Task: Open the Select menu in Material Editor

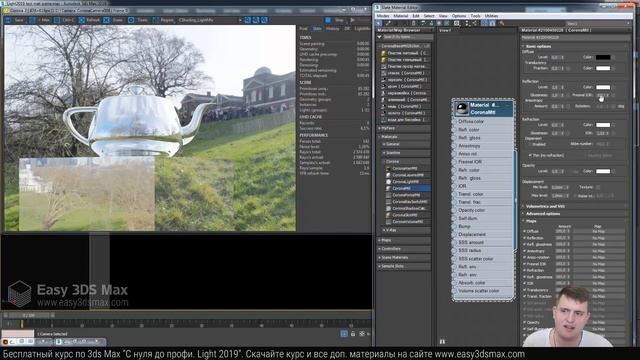Action: tap(429, 16)
